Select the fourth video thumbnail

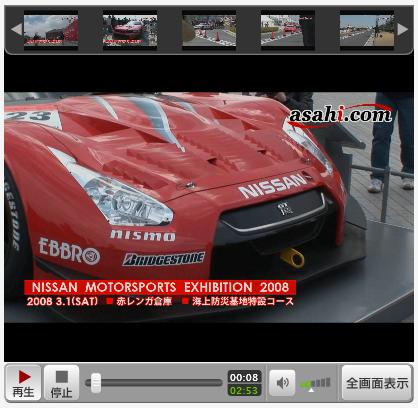point(288,30)
